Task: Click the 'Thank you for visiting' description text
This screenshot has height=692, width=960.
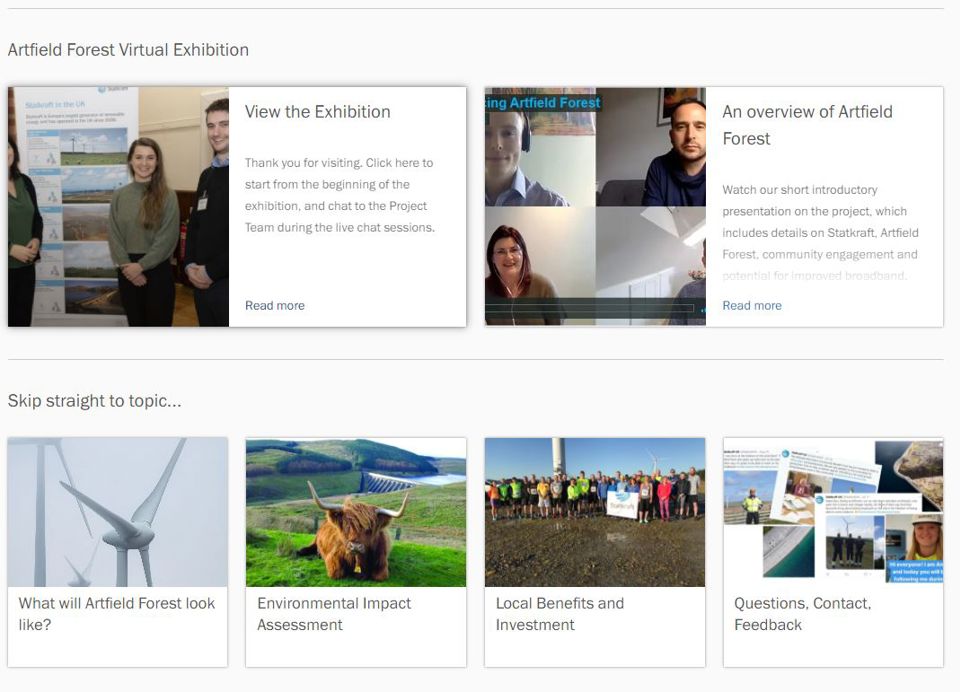Action: (x=340, y=195)
